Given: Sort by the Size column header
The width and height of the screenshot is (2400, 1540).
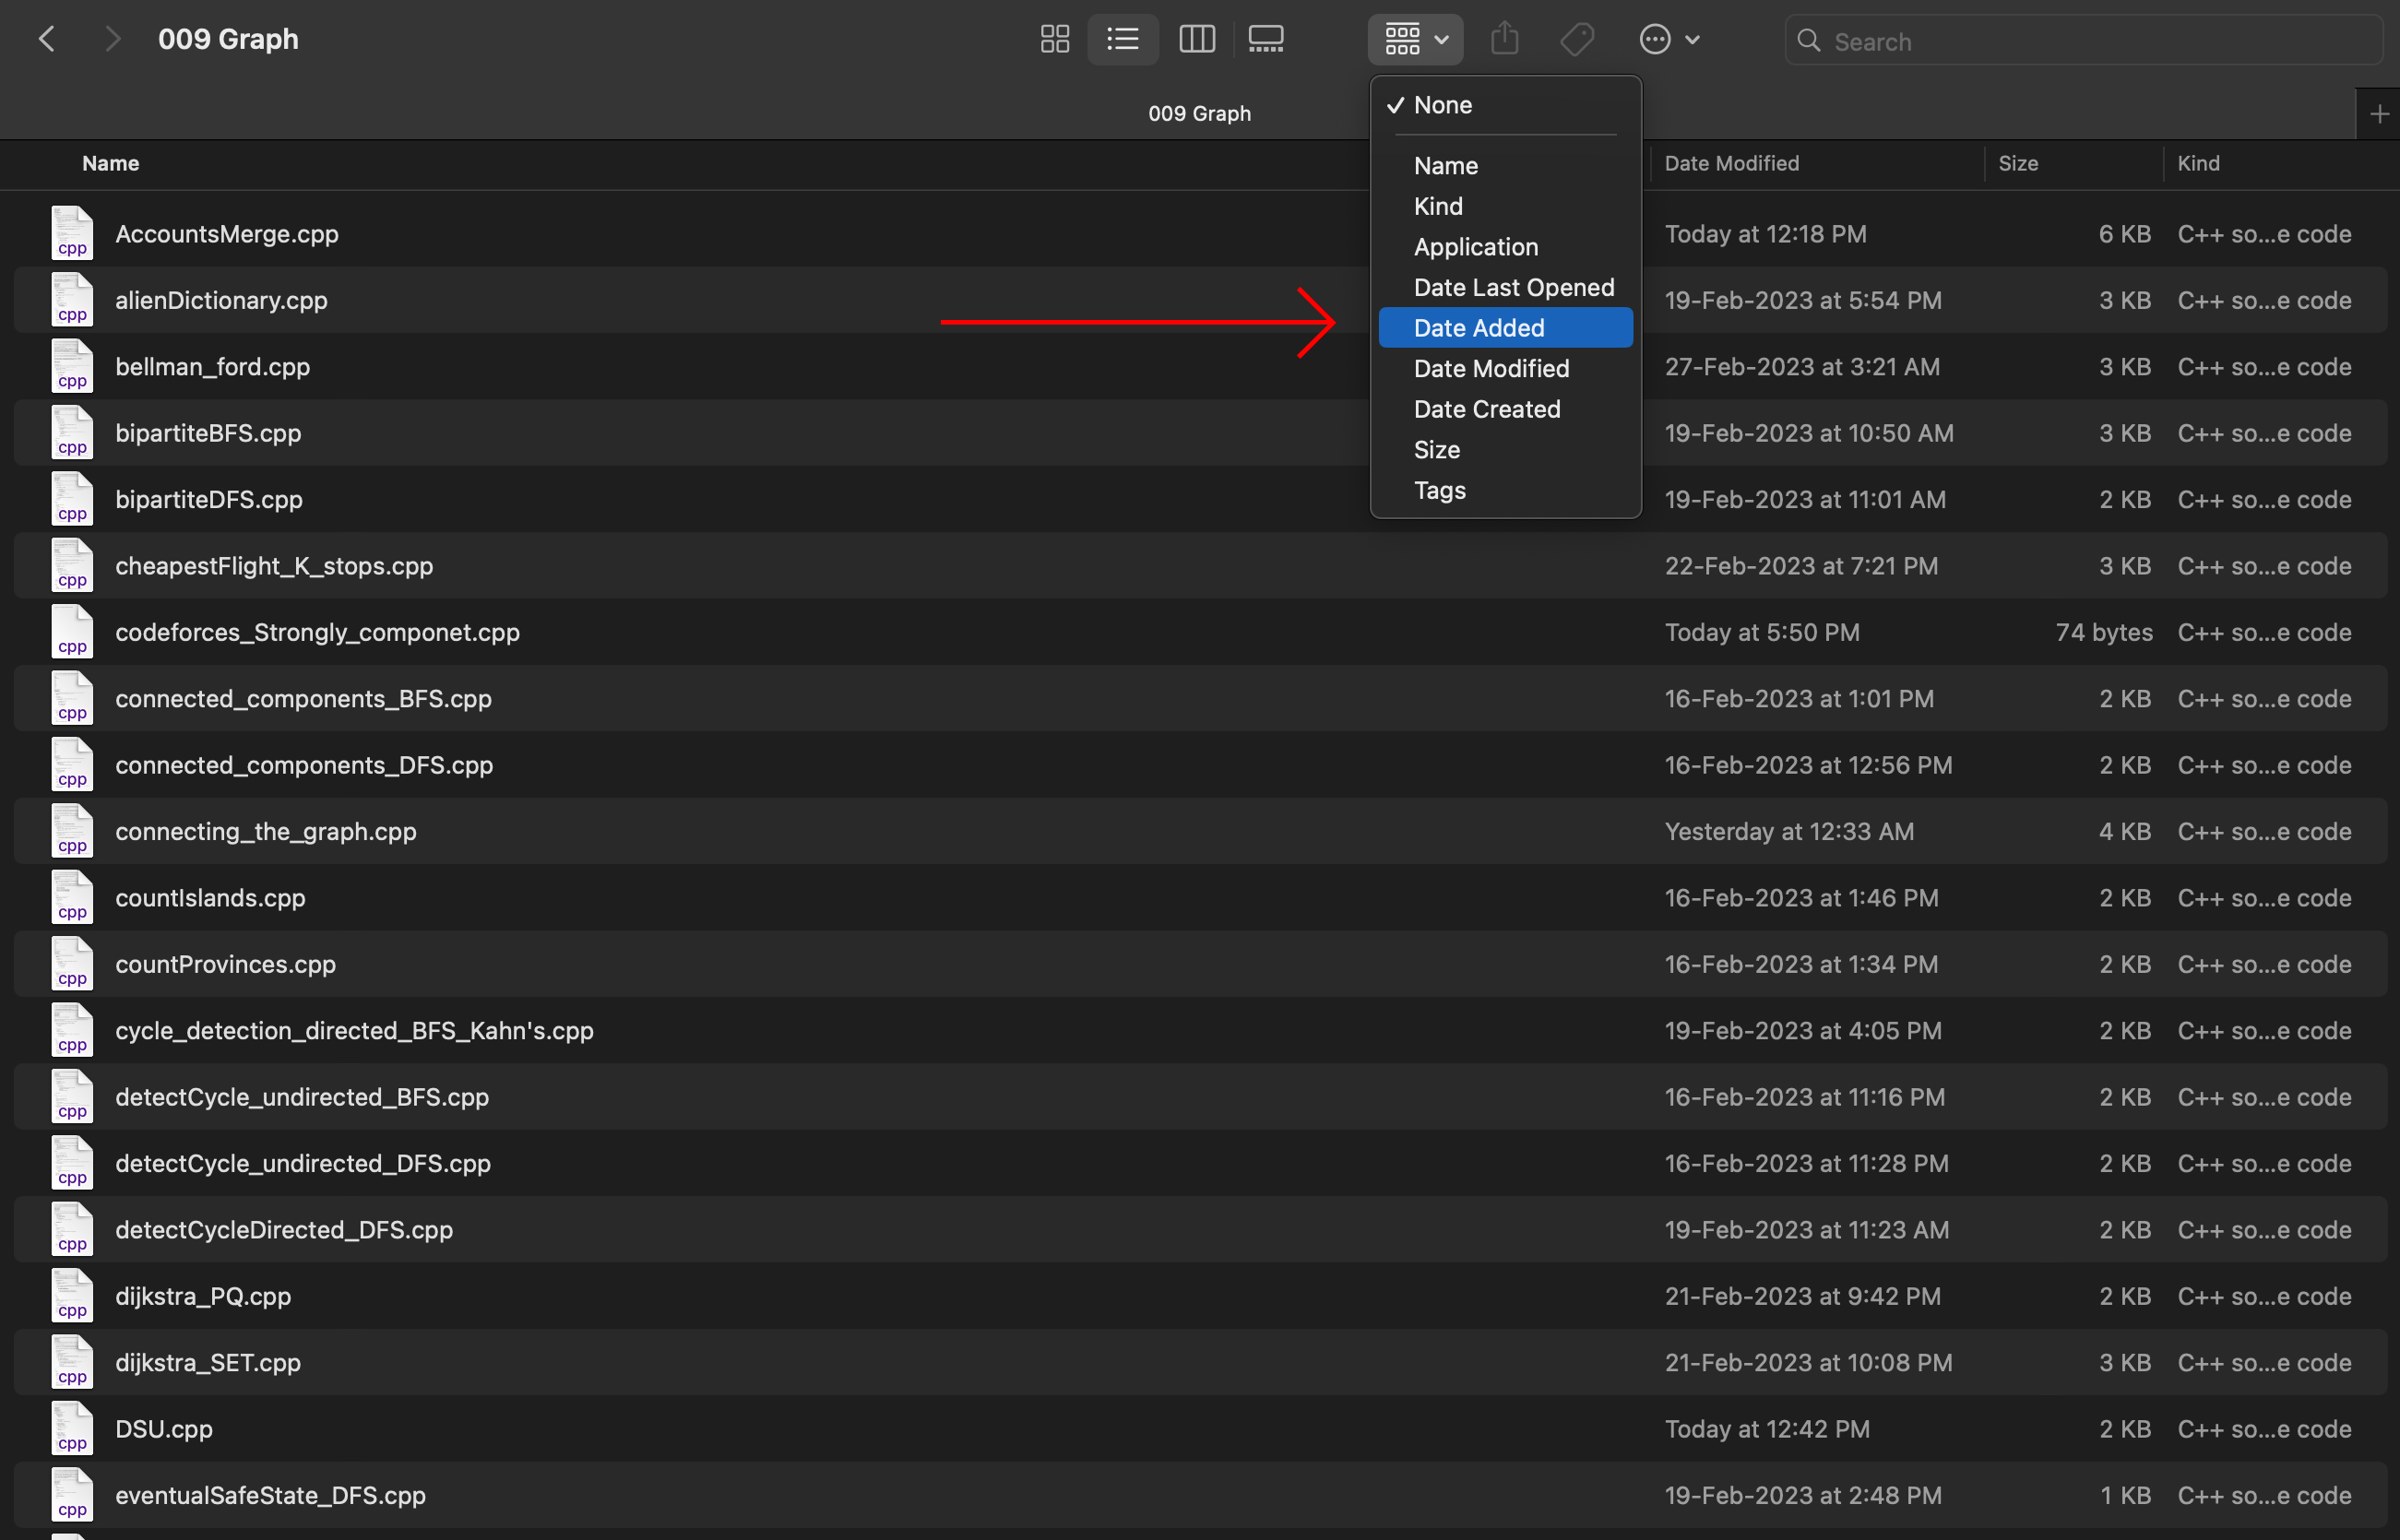Looking at the screenshot, I should pyautogui.click(x=2017, y=163).
